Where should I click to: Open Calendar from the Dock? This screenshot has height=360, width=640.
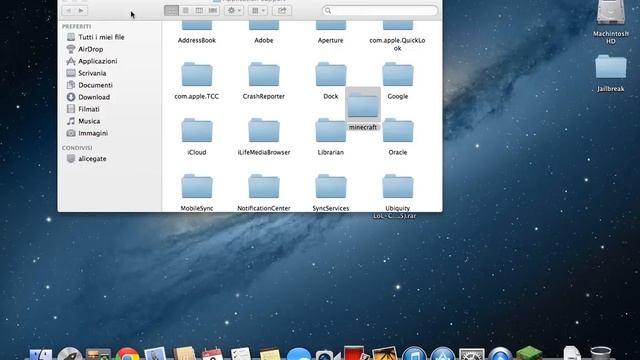coord(212,354)
